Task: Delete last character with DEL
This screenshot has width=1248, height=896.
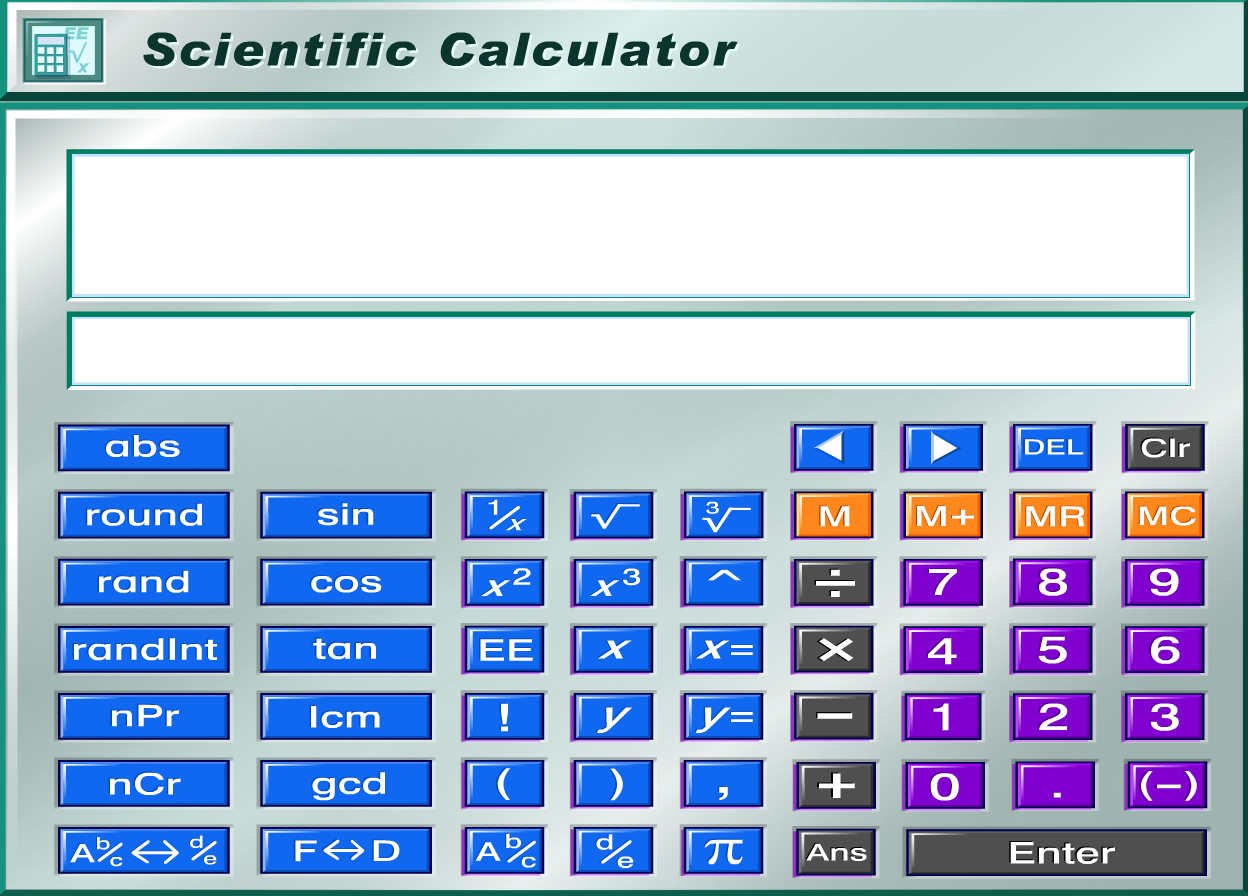Action: [1052, 448]
